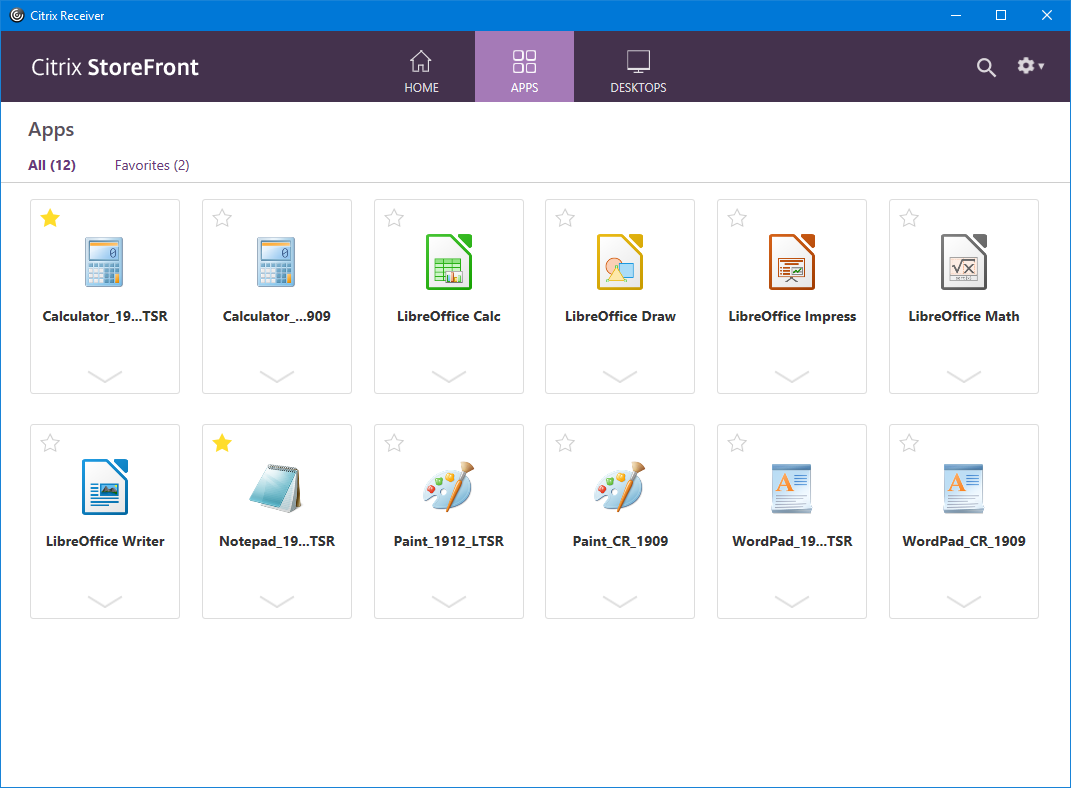Expand details chevron under WordPad_CR_1909
Viewport: 1071px width, 788px height.
tap(964, 601)
